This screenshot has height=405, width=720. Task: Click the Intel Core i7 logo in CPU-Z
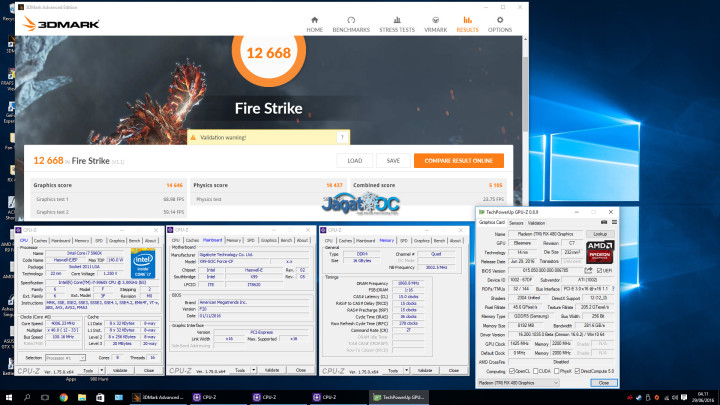[143, 263]
